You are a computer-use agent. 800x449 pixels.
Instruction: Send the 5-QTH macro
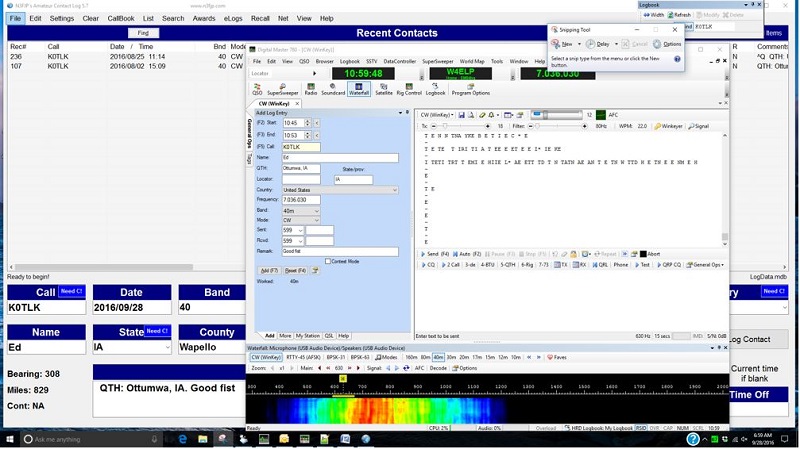pyautogui.click(x=508, y=265)
